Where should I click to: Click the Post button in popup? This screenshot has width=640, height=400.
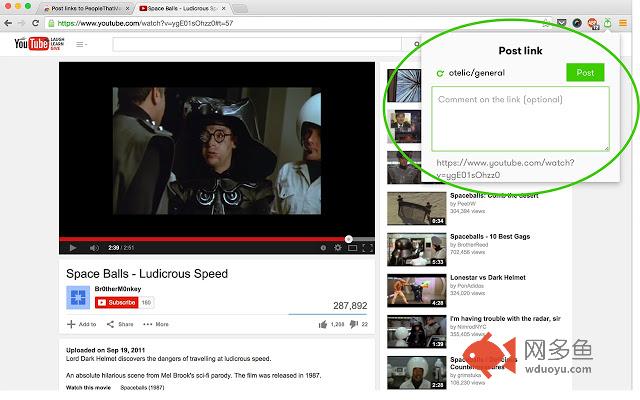[x=585, y=73]
